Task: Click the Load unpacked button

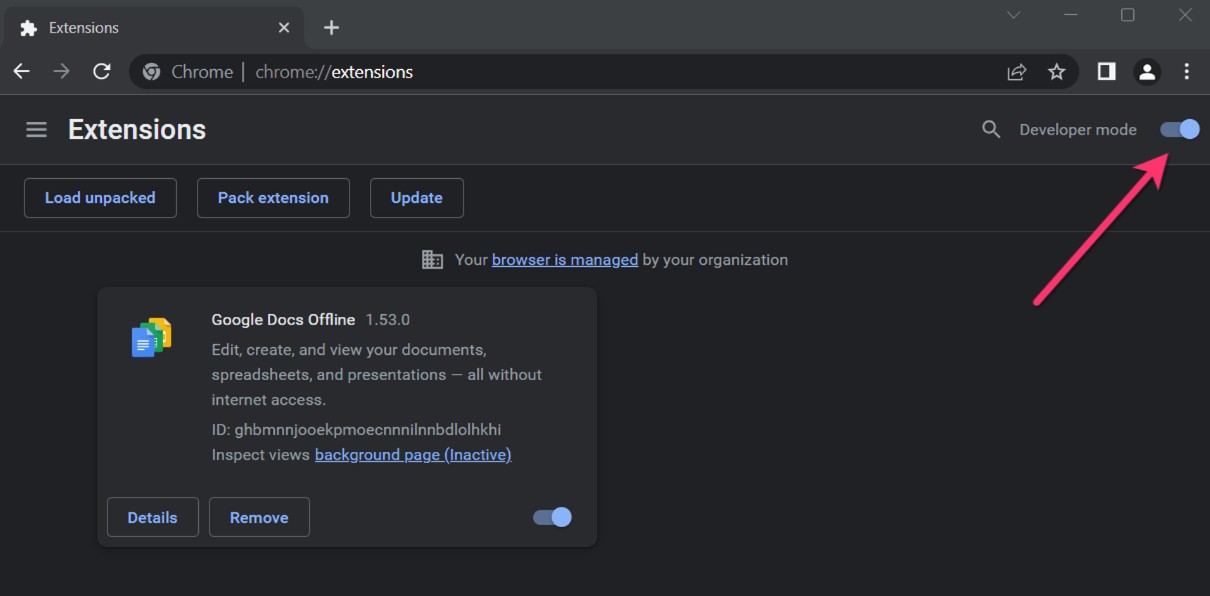Action: [100, 198]
